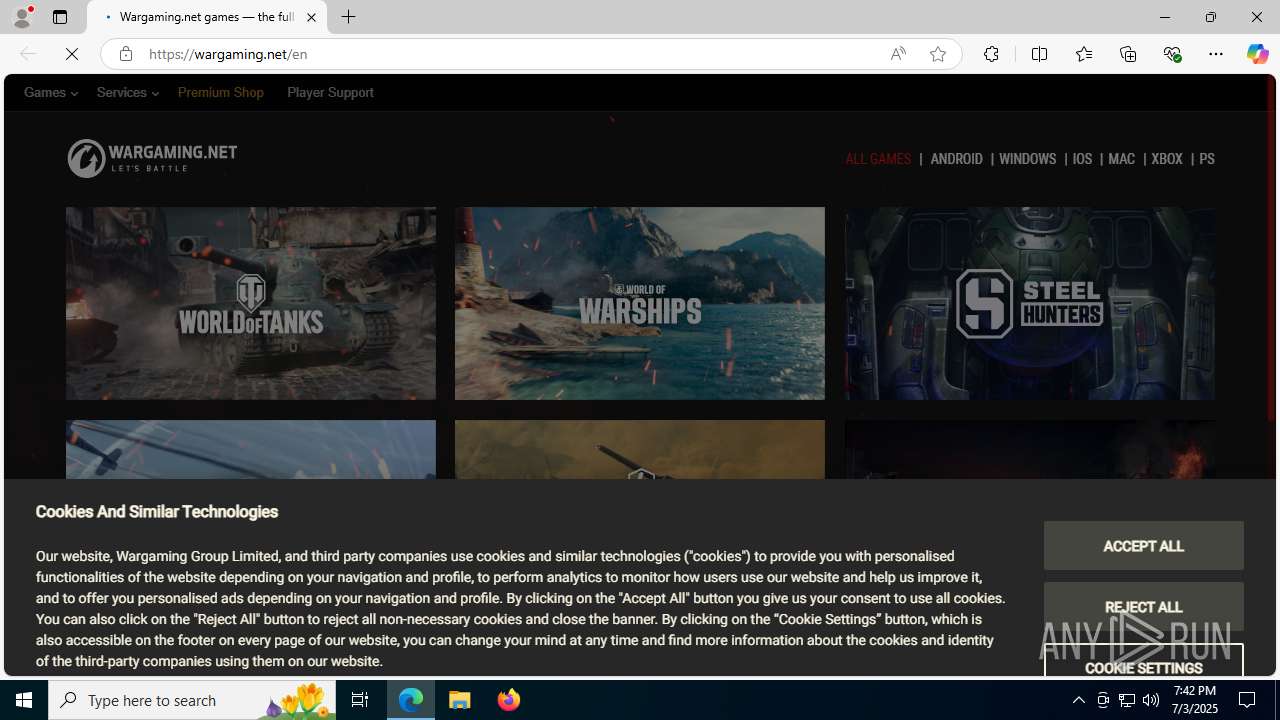The image size is (1280, 720).
Task: Open Tab actions menu icon
Action: pos(60,17)
